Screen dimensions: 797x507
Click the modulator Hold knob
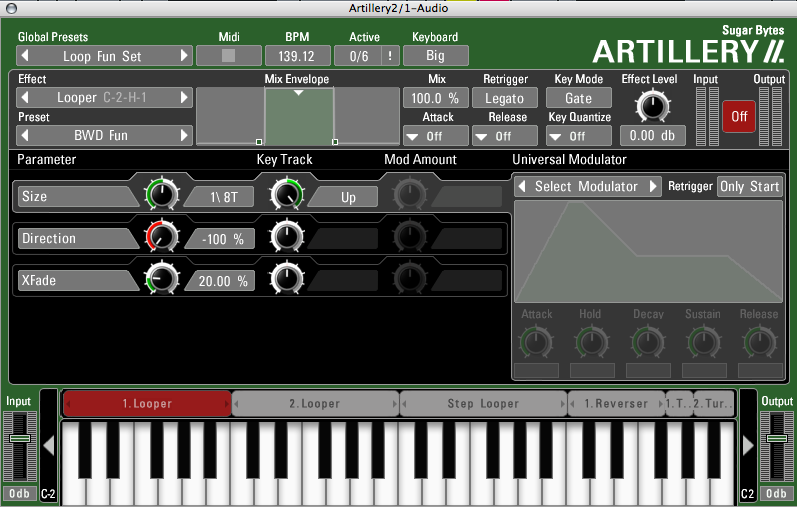pos(592,343)
